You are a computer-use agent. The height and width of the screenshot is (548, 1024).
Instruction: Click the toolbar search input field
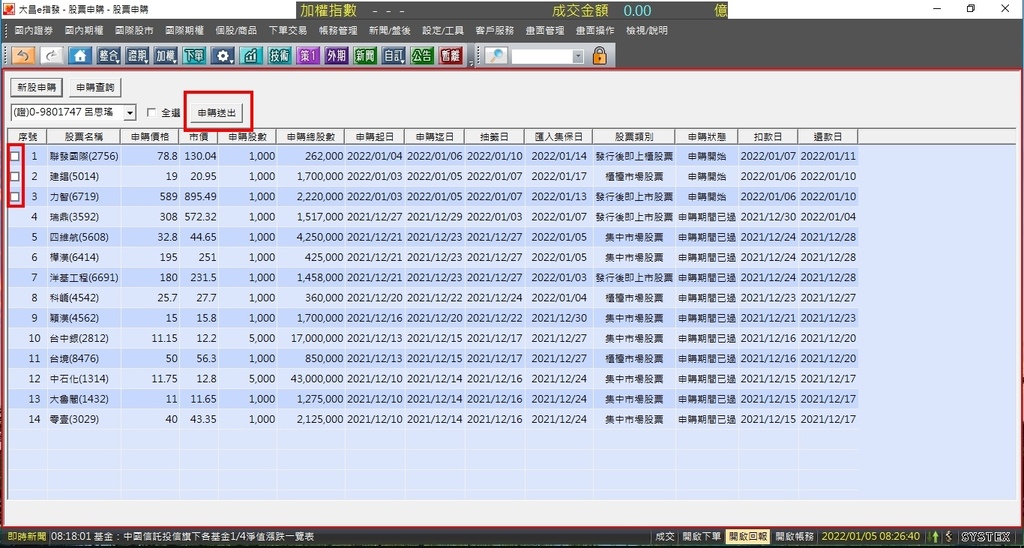(x=542, y=57)
